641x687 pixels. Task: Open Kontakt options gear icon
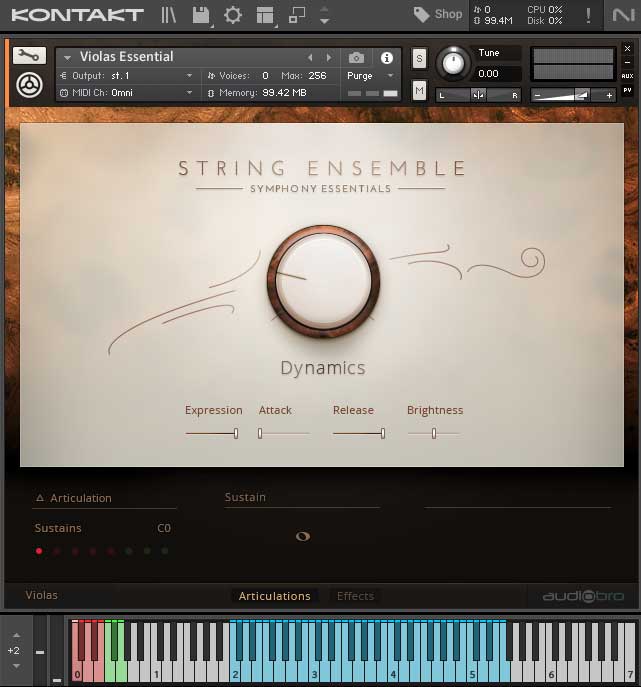[x=233, y=15]
